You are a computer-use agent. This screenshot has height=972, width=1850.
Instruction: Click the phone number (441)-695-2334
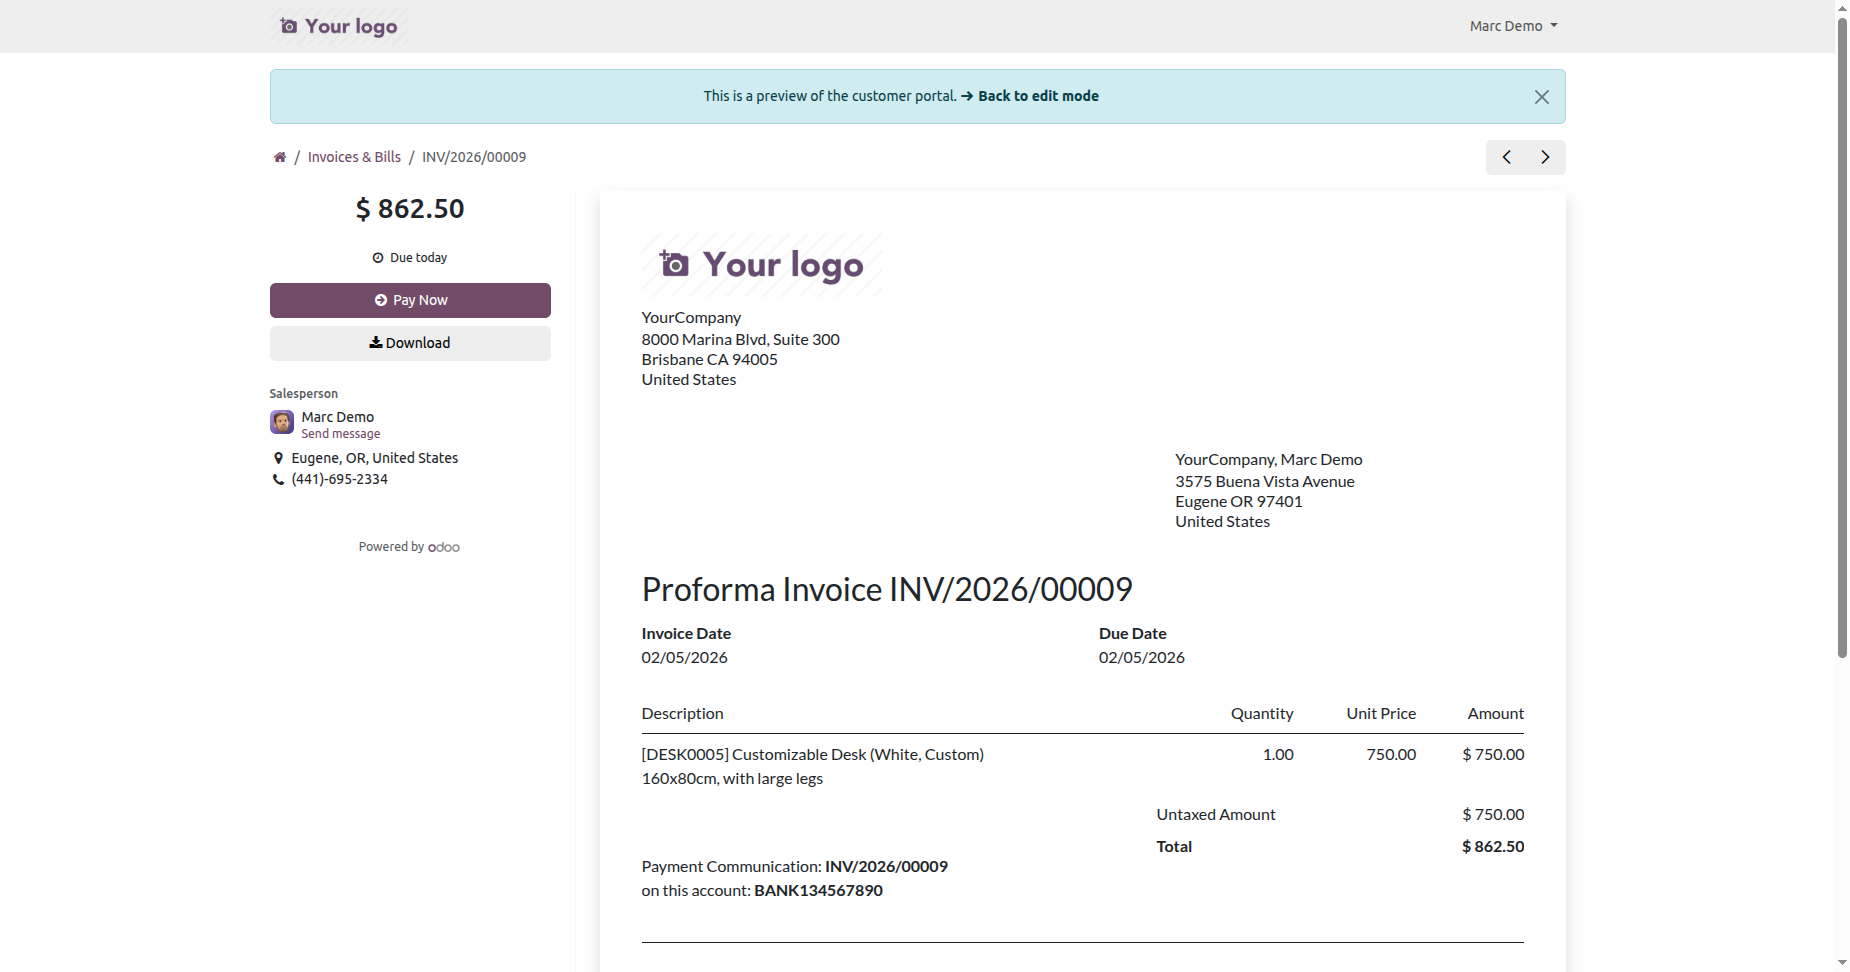click(x=340, y=480)
